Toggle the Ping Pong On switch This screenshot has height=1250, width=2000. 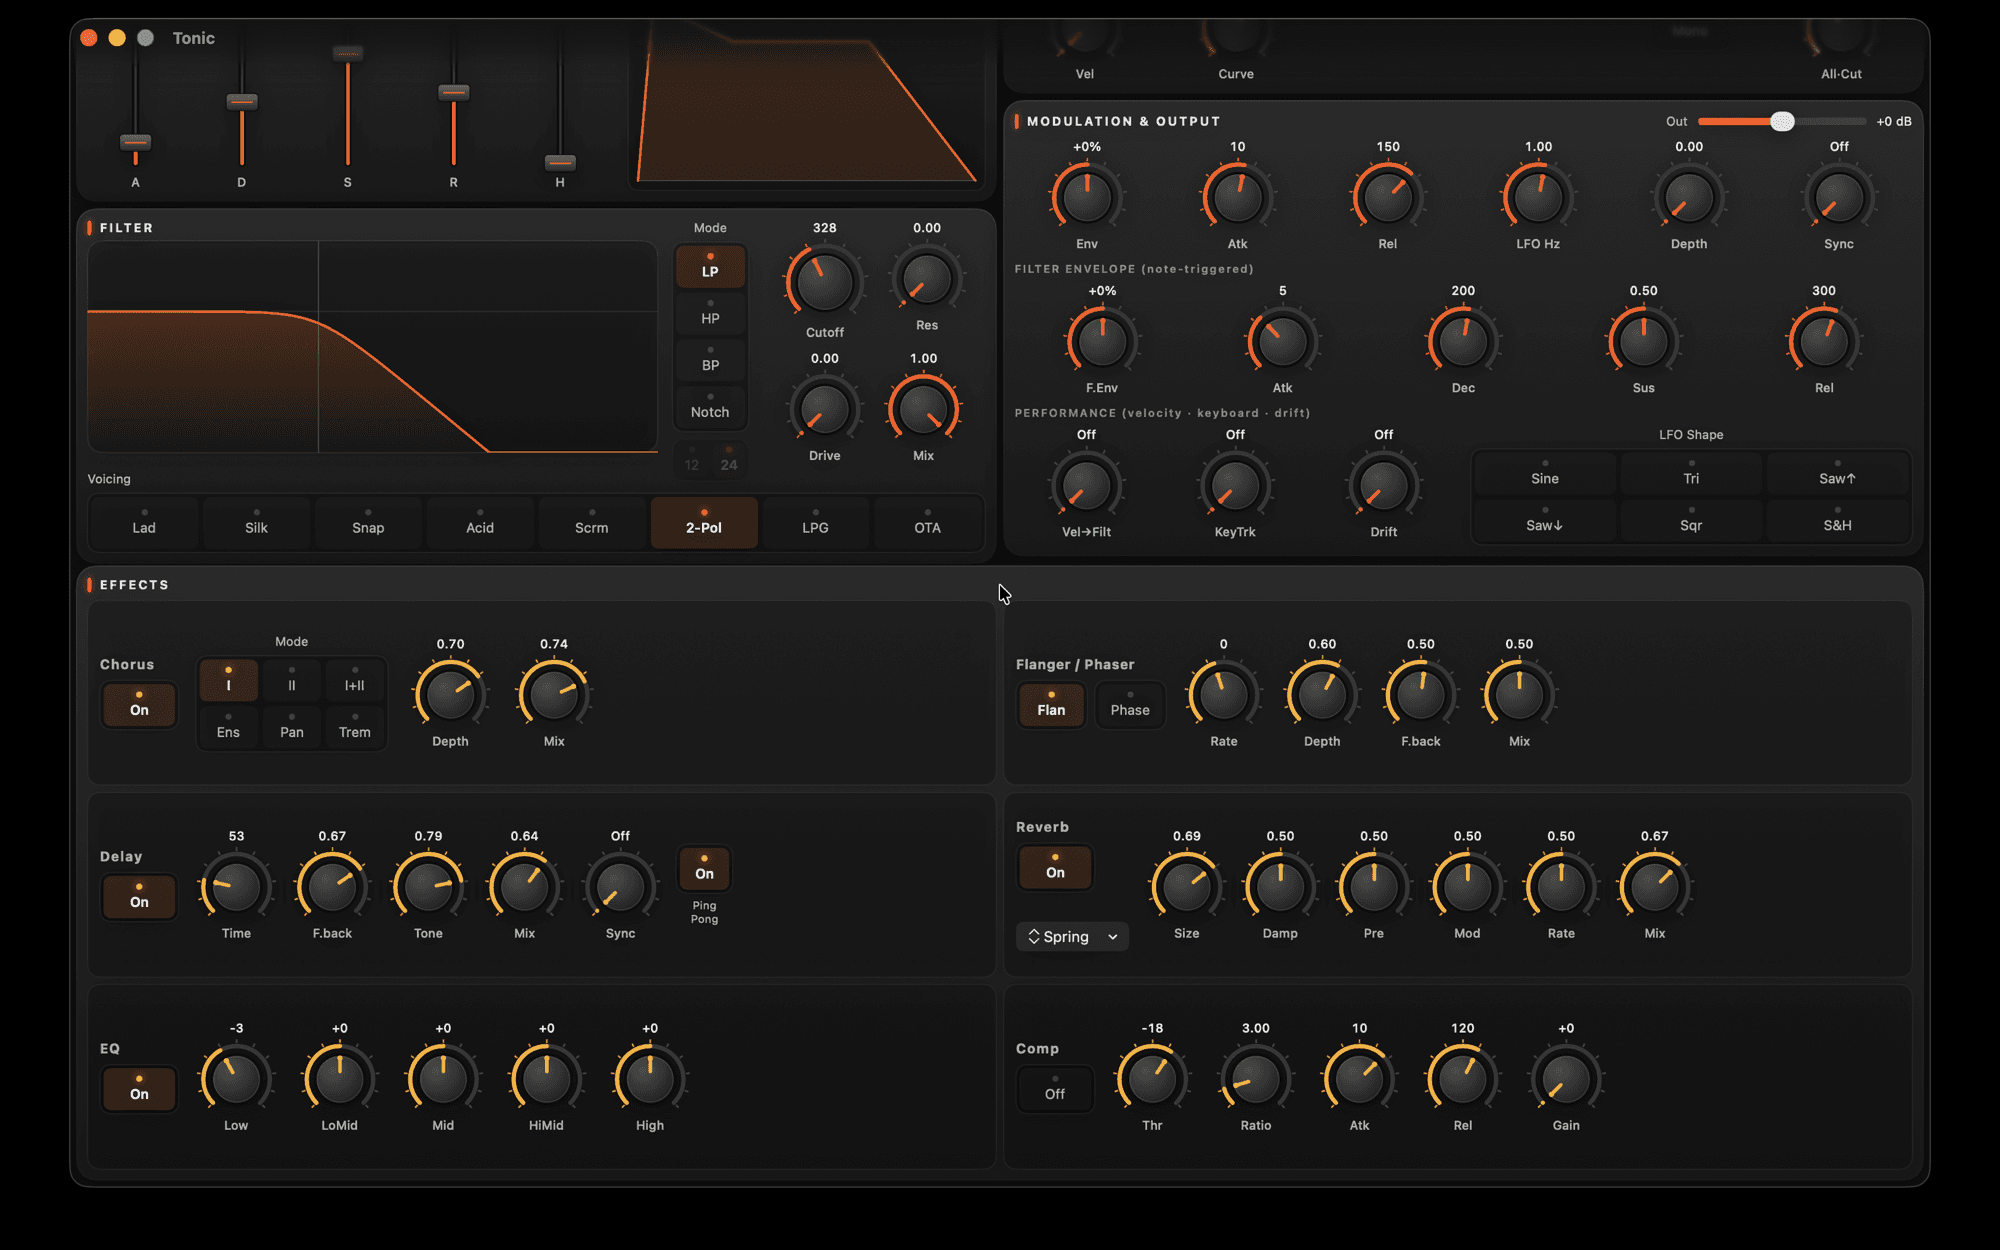click(x=704, y=869)
